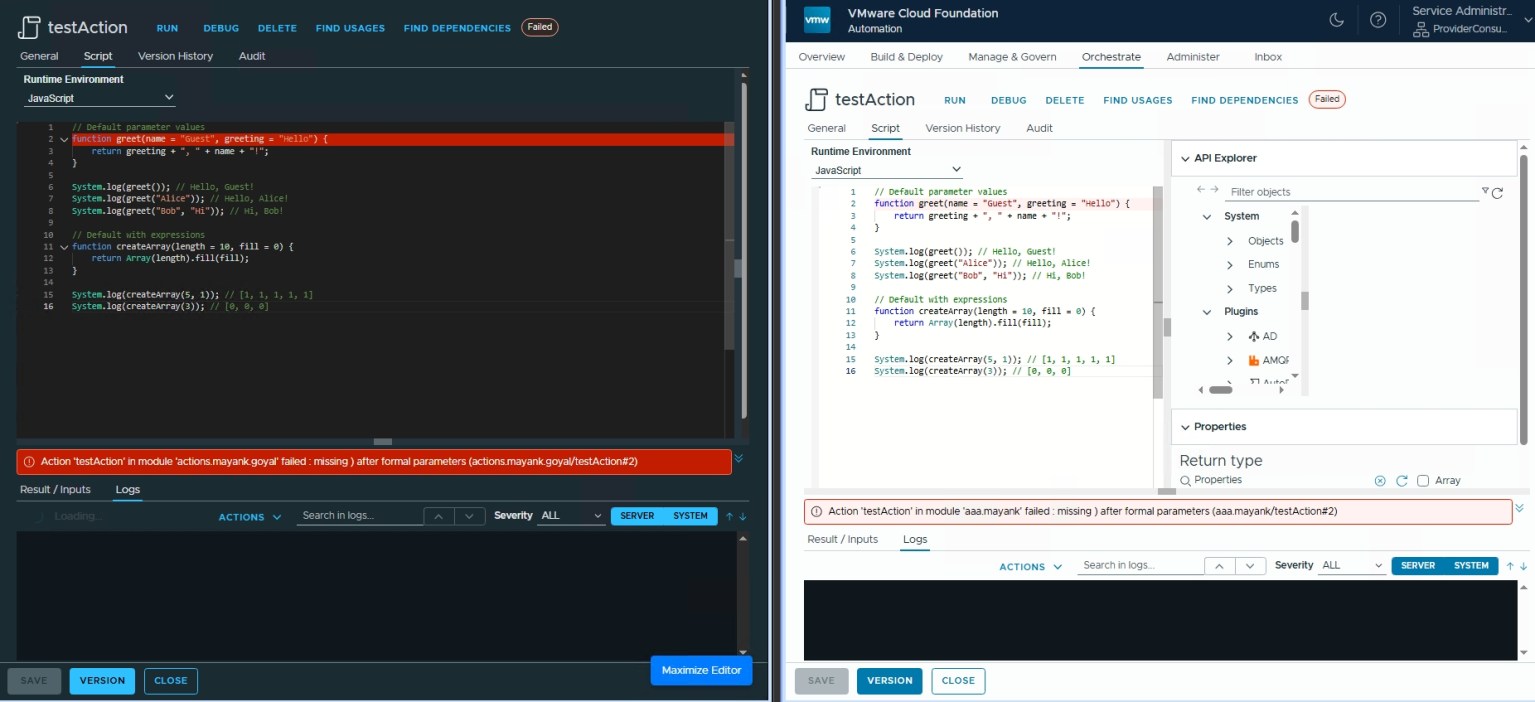
Task: Open the filter icon above the objects list
Action: click(1484, 191)
